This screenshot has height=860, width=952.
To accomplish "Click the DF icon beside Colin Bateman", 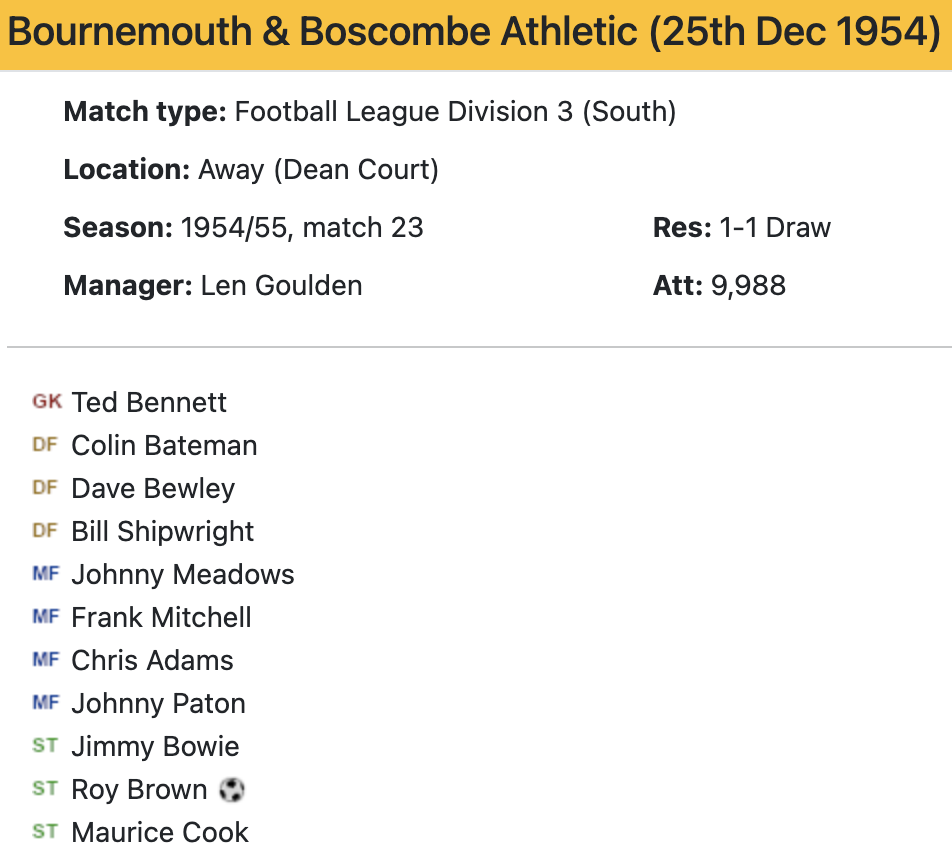I will point(45,445).
